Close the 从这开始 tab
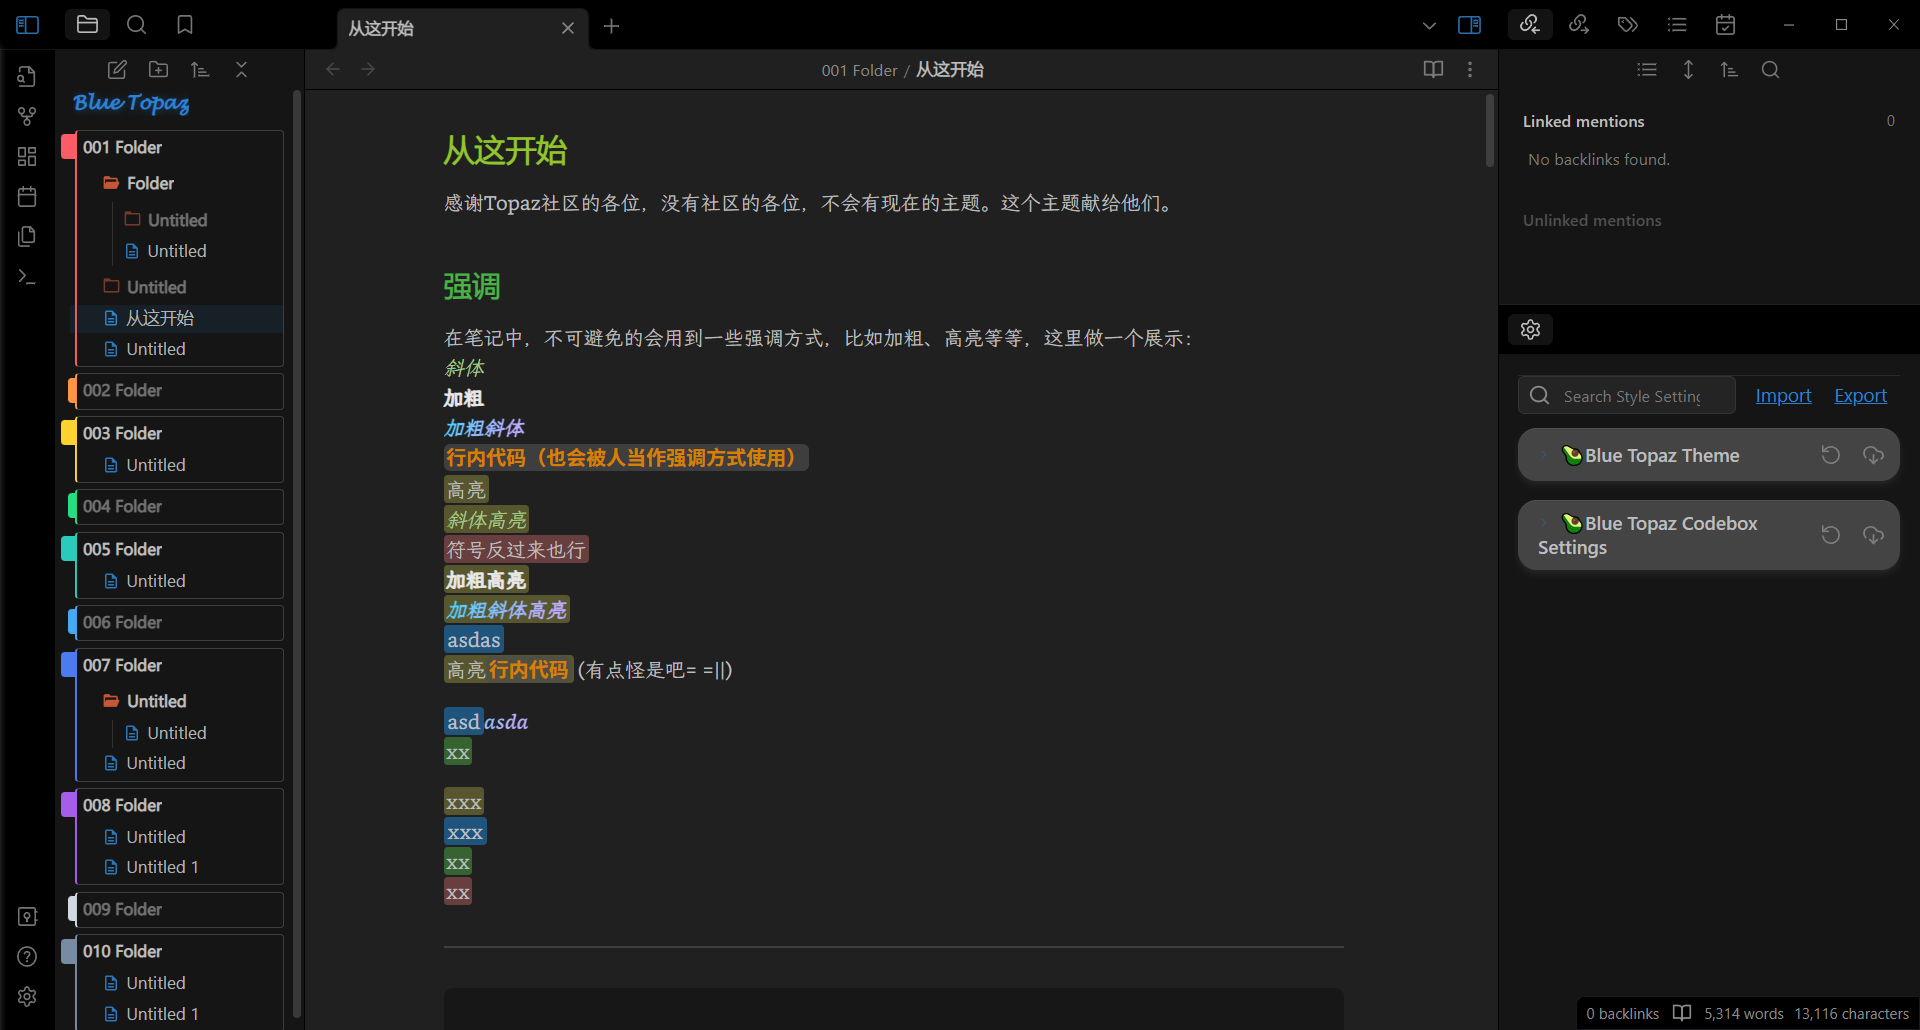The image size is (1920, 1030). point(568,28)
